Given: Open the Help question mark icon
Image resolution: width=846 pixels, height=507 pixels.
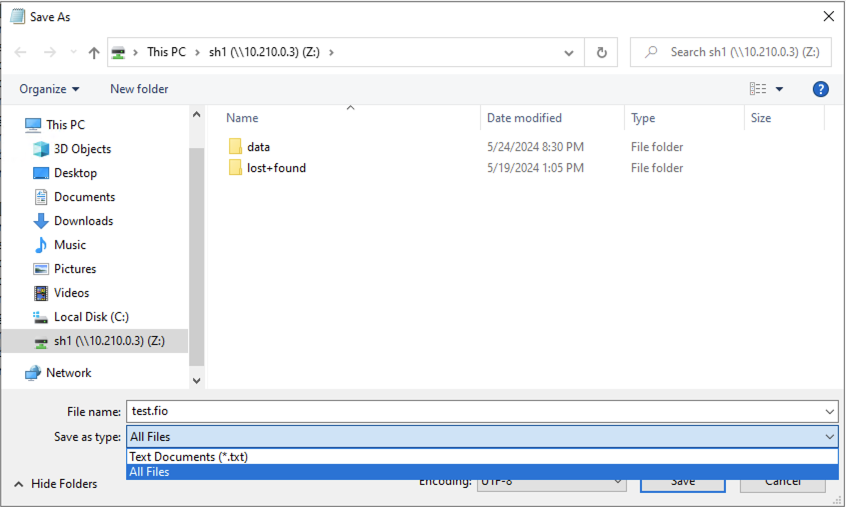Looking at the screenshot, I should pos(820,89).
